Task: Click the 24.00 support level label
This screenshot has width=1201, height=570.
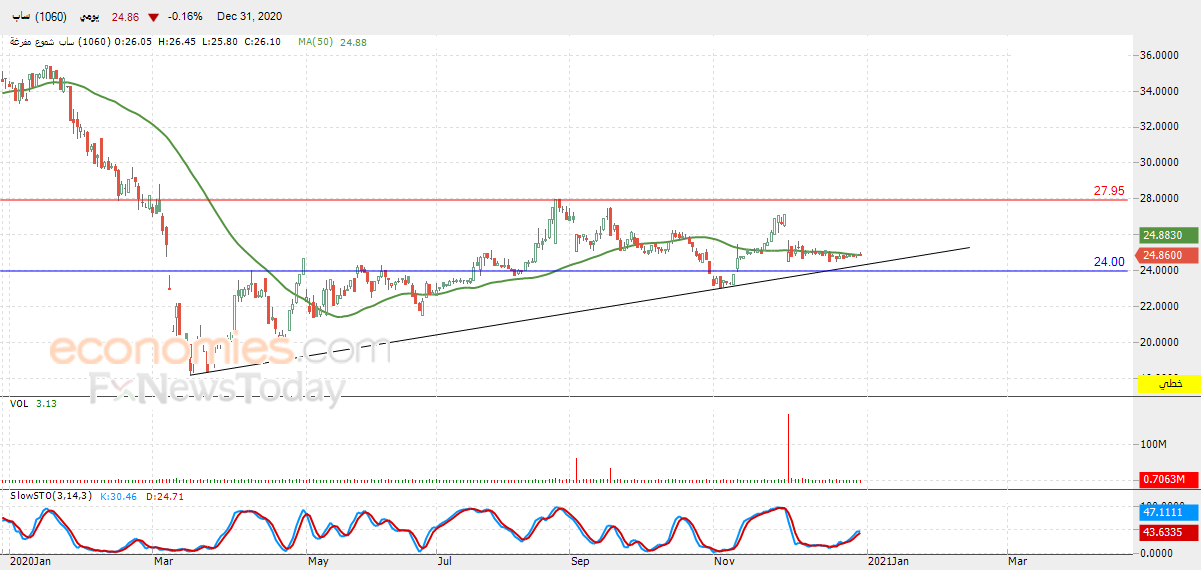Action: click(1109, 262)
